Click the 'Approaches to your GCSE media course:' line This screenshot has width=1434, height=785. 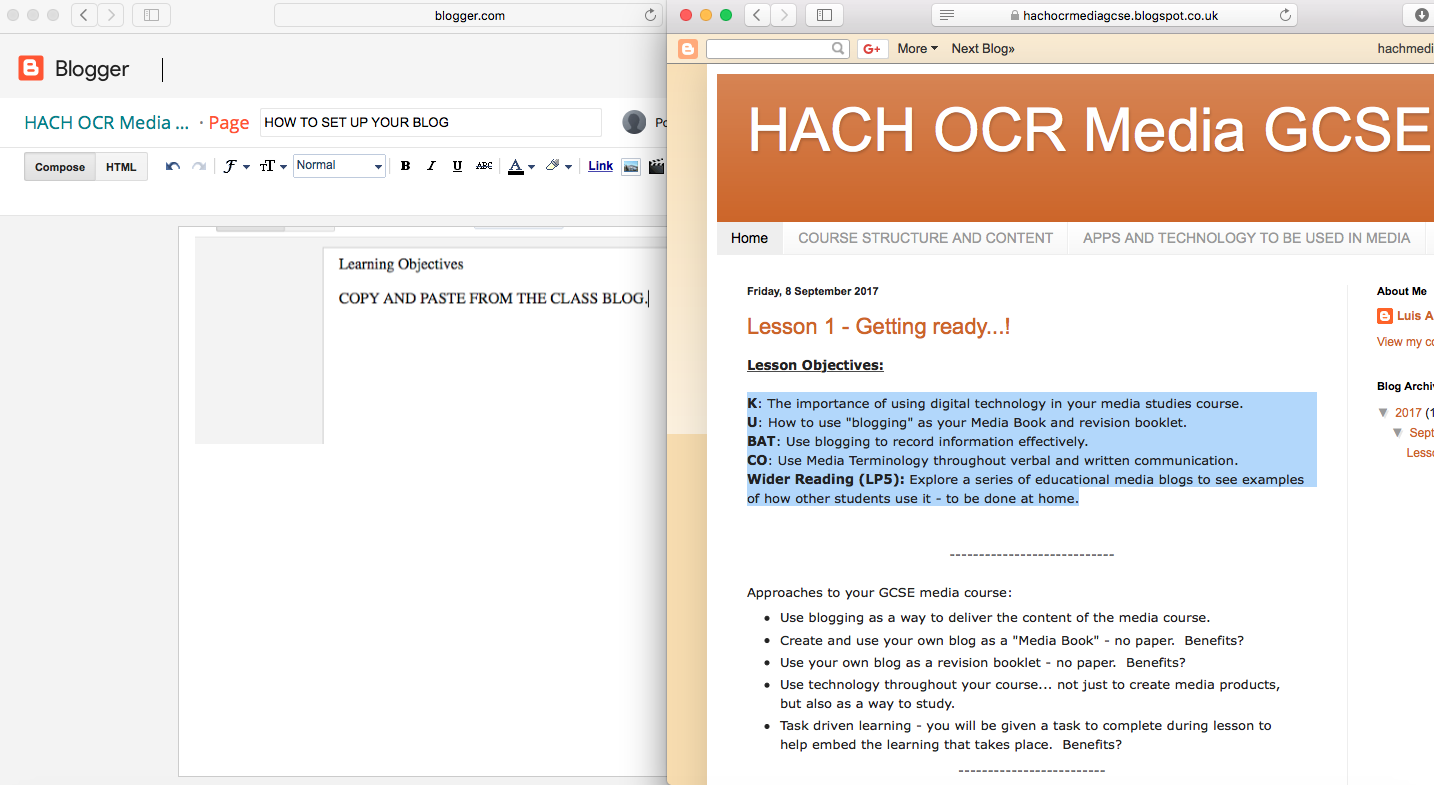879,593
